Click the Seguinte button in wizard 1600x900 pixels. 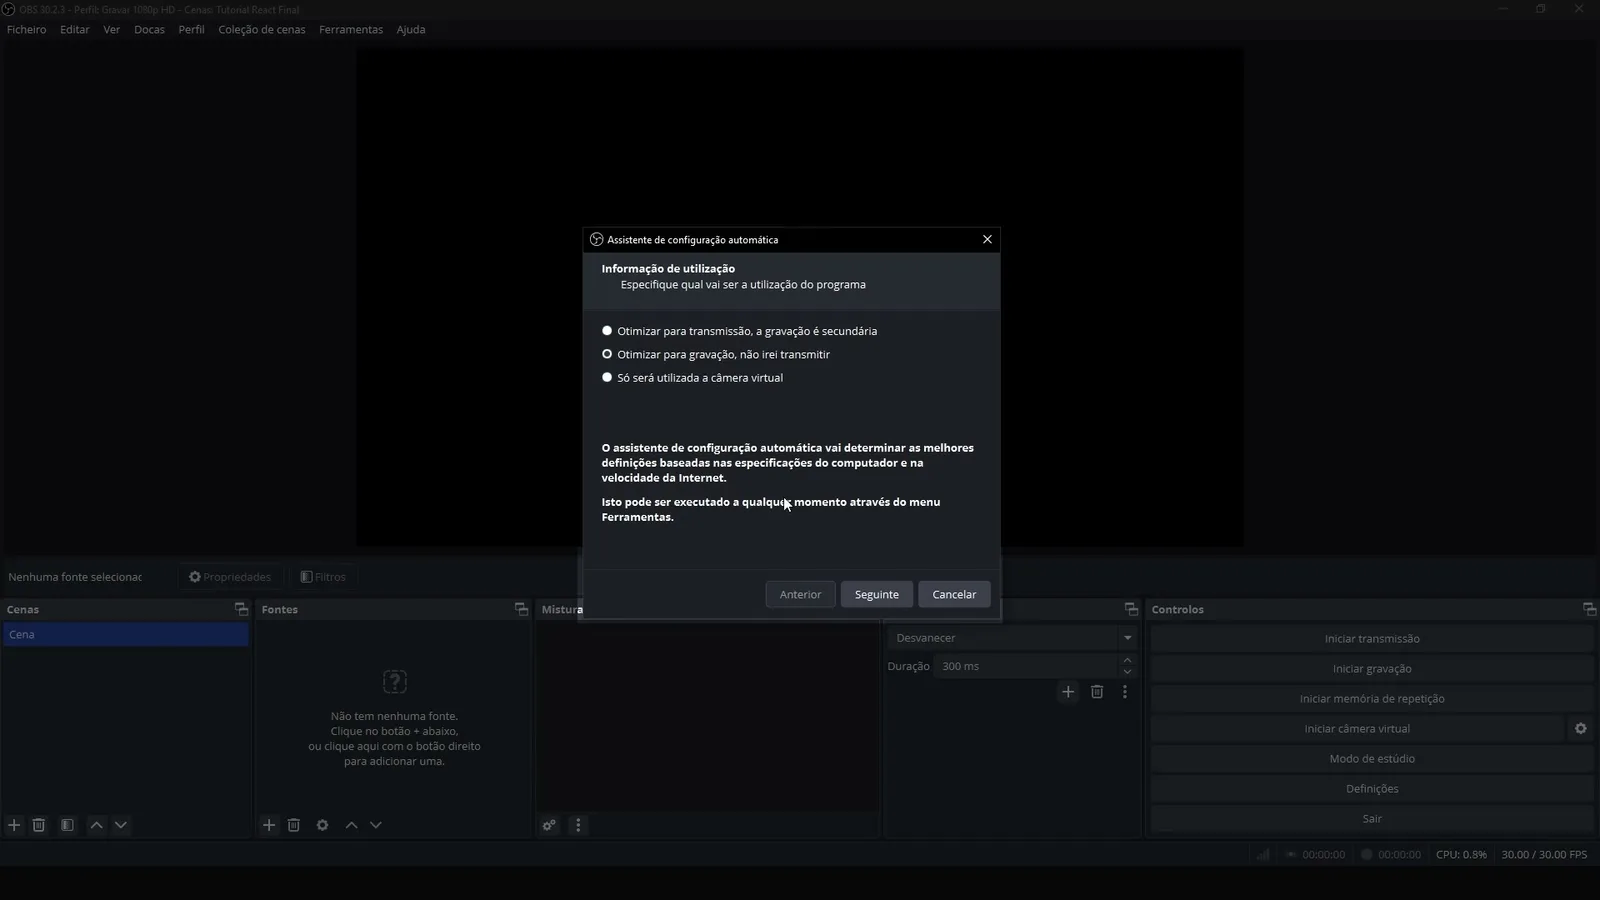(876, 594)
